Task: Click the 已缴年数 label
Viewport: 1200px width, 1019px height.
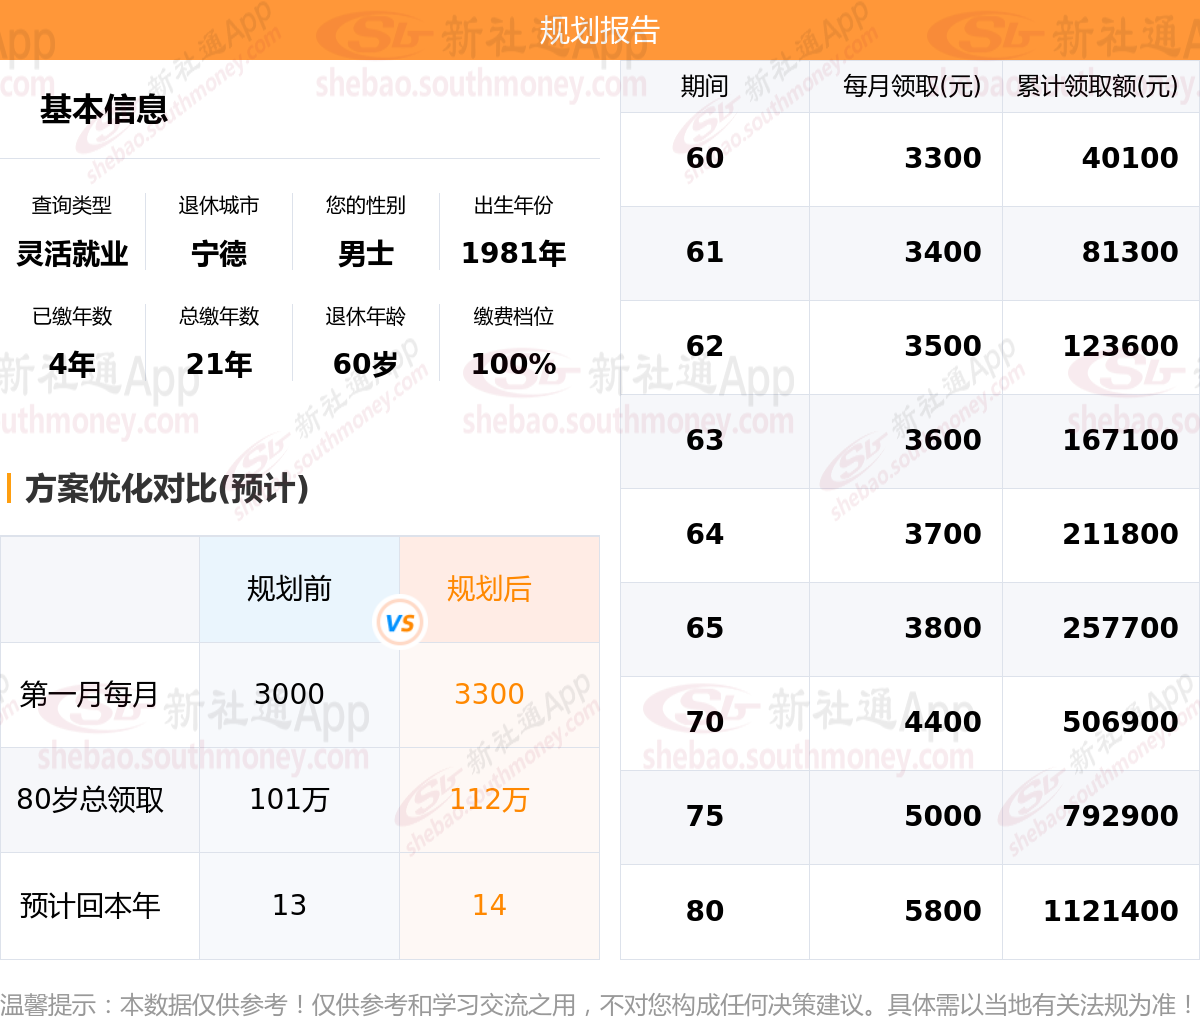Action: (x=72, y=316)
